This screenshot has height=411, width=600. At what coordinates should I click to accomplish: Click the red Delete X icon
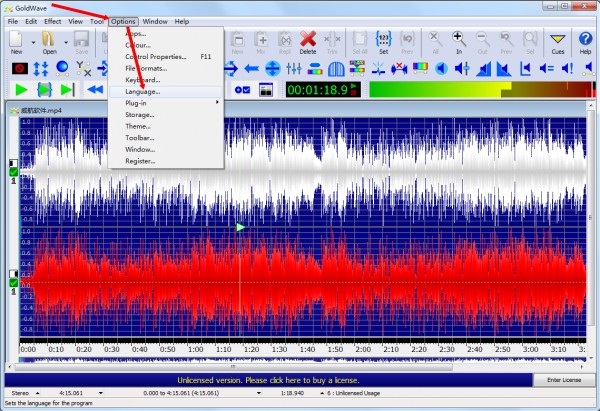click(x=308, y=42)
